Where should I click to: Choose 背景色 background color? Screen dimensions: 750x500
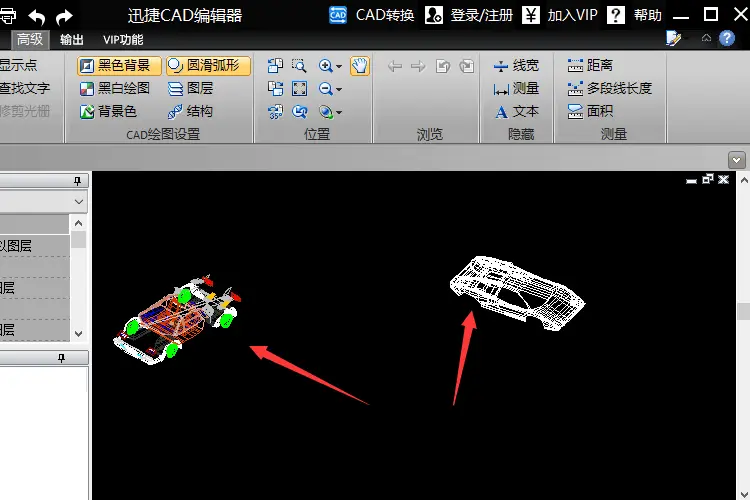[108, 111]
